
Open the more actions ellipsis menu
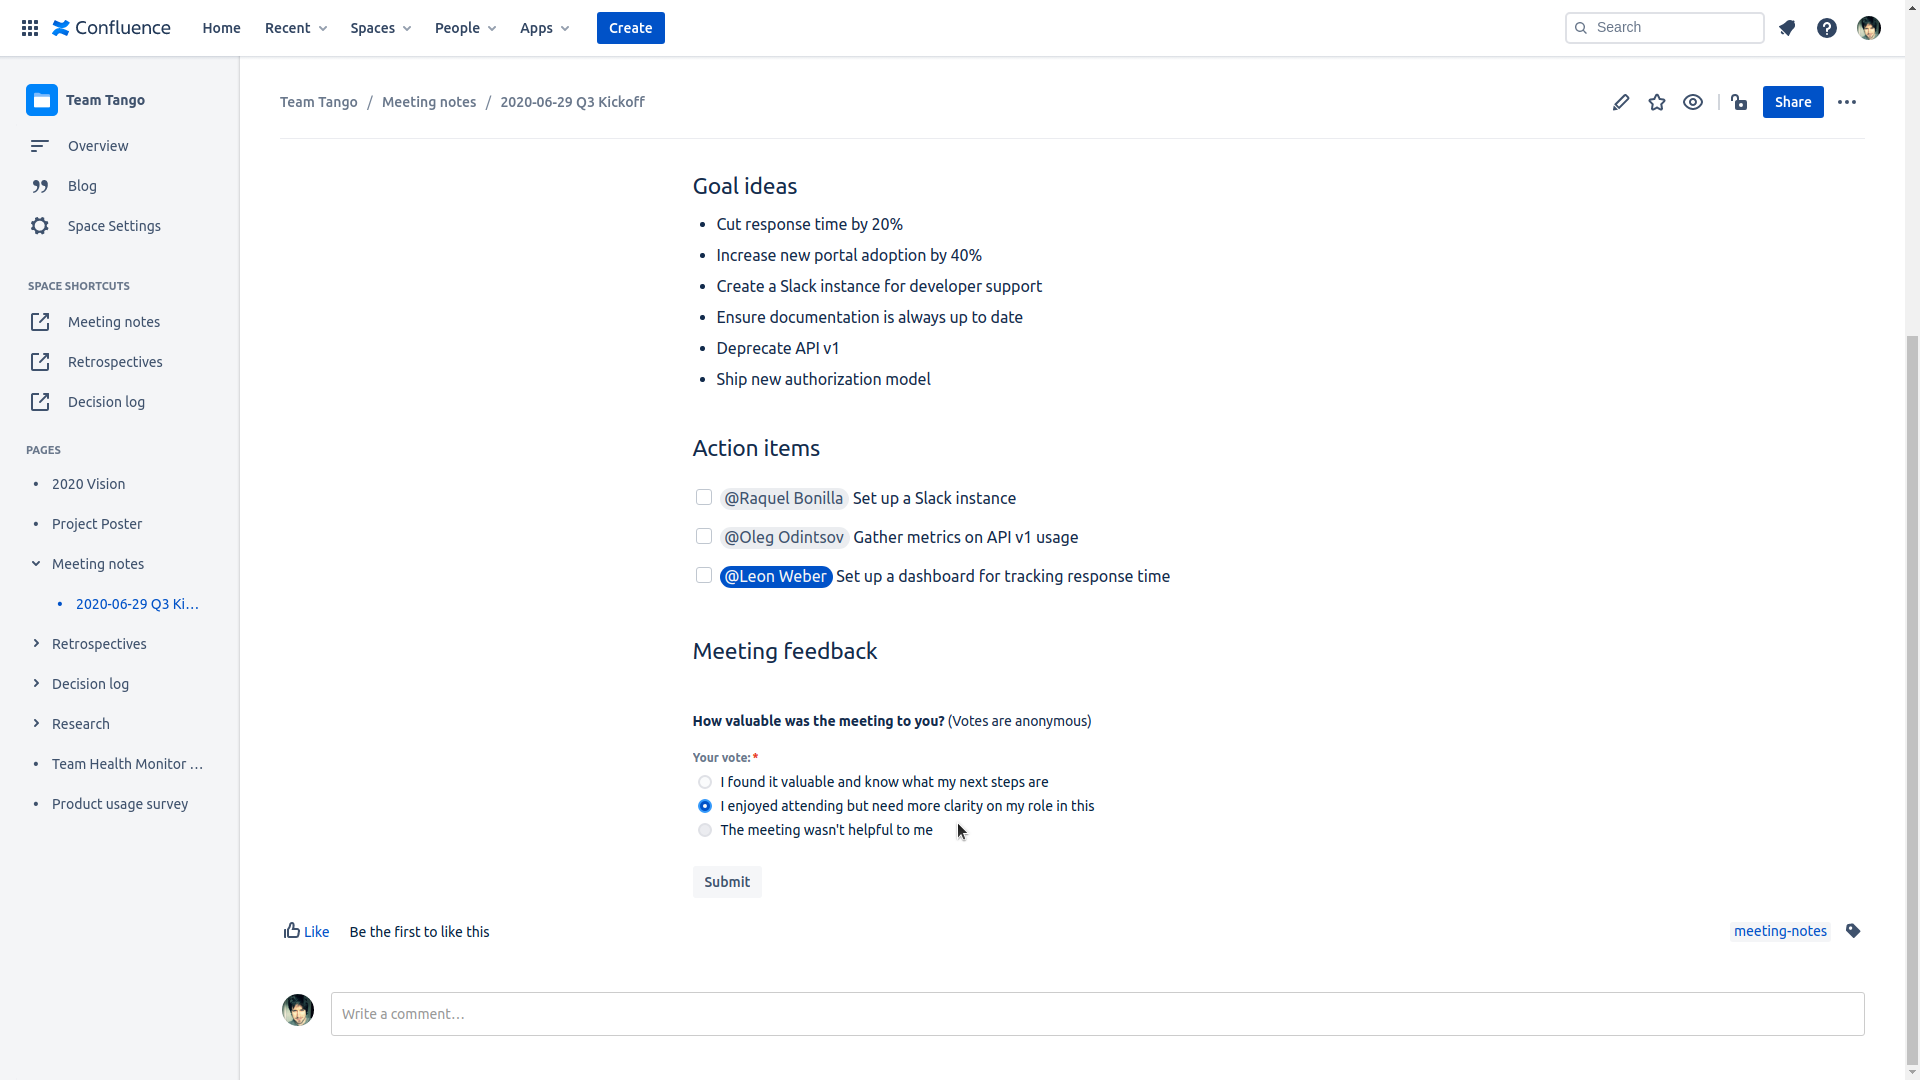(x=1847, y=102)
